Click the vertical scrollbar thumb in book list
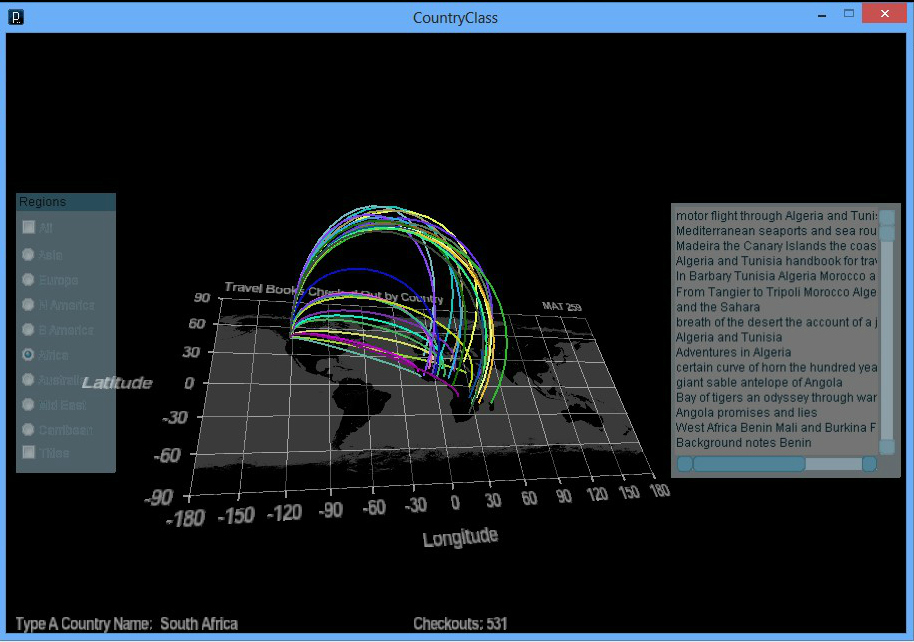This screenshot has width=914, height=642. pyautogui.click(x=887, y=234)
